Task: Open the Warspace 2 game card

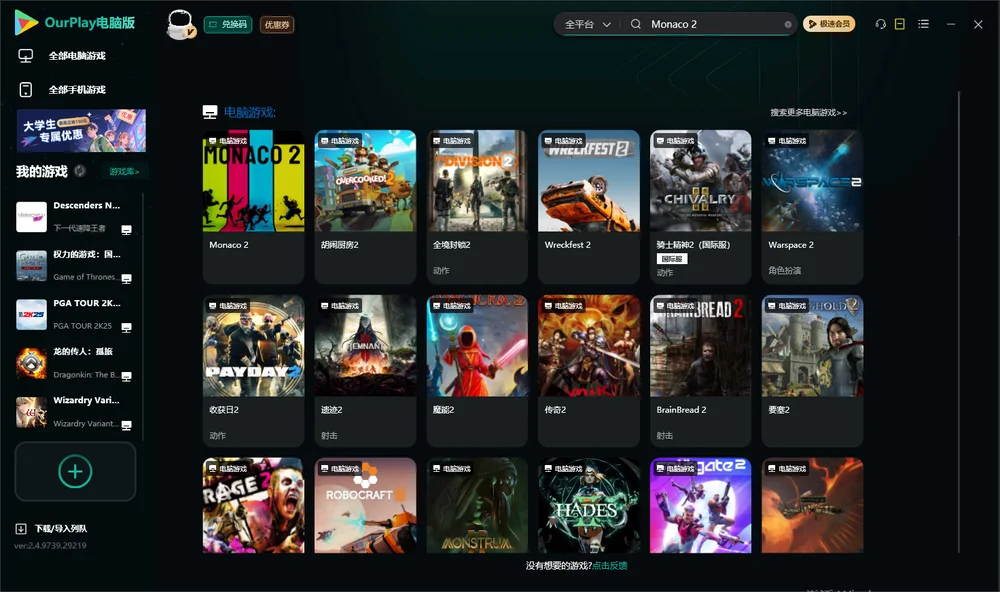Action: (x=812, y=207)
